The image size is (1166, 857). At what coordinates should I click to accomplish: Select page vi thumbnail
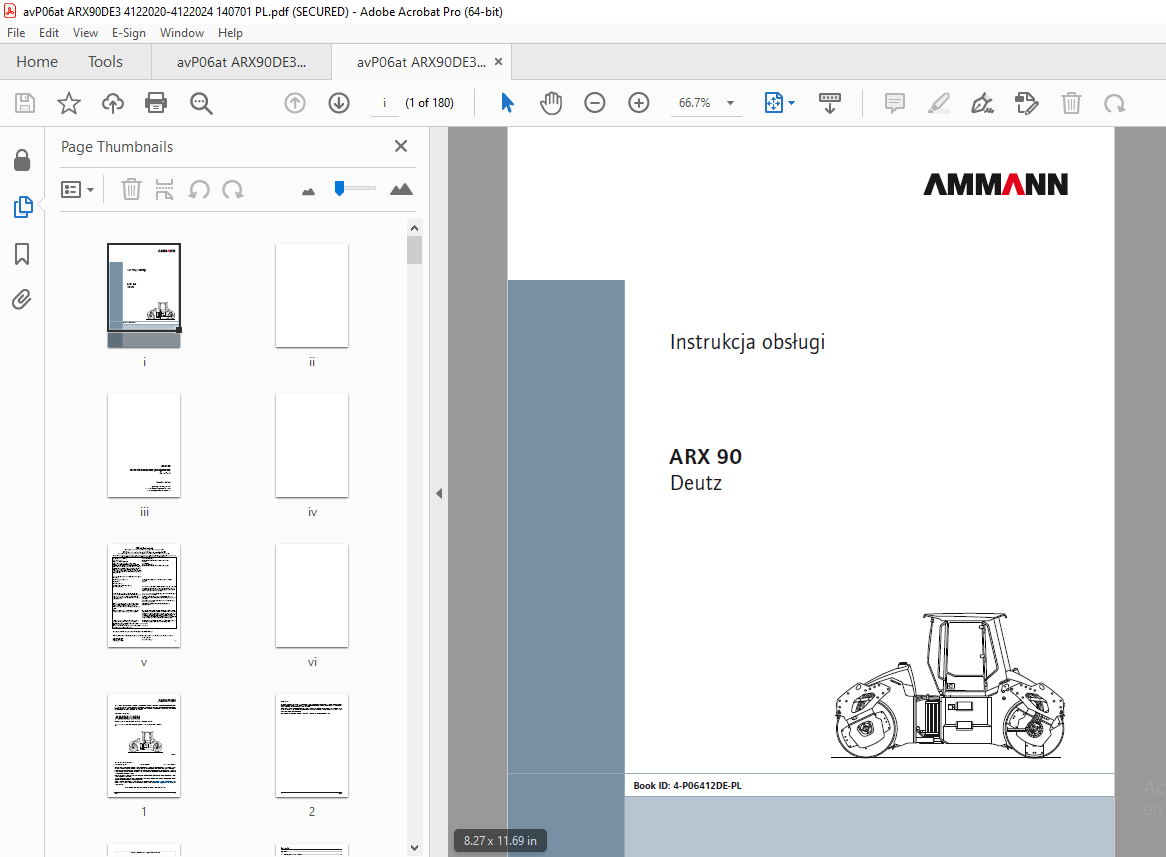pos(312,596)
